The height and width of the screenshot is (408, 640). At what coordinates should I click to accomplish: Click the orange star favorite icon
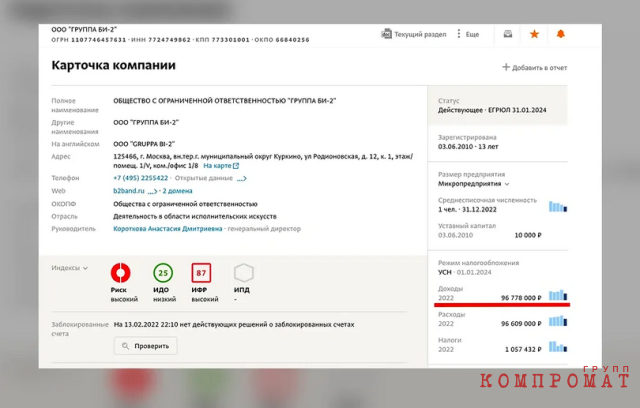point(534,34)
